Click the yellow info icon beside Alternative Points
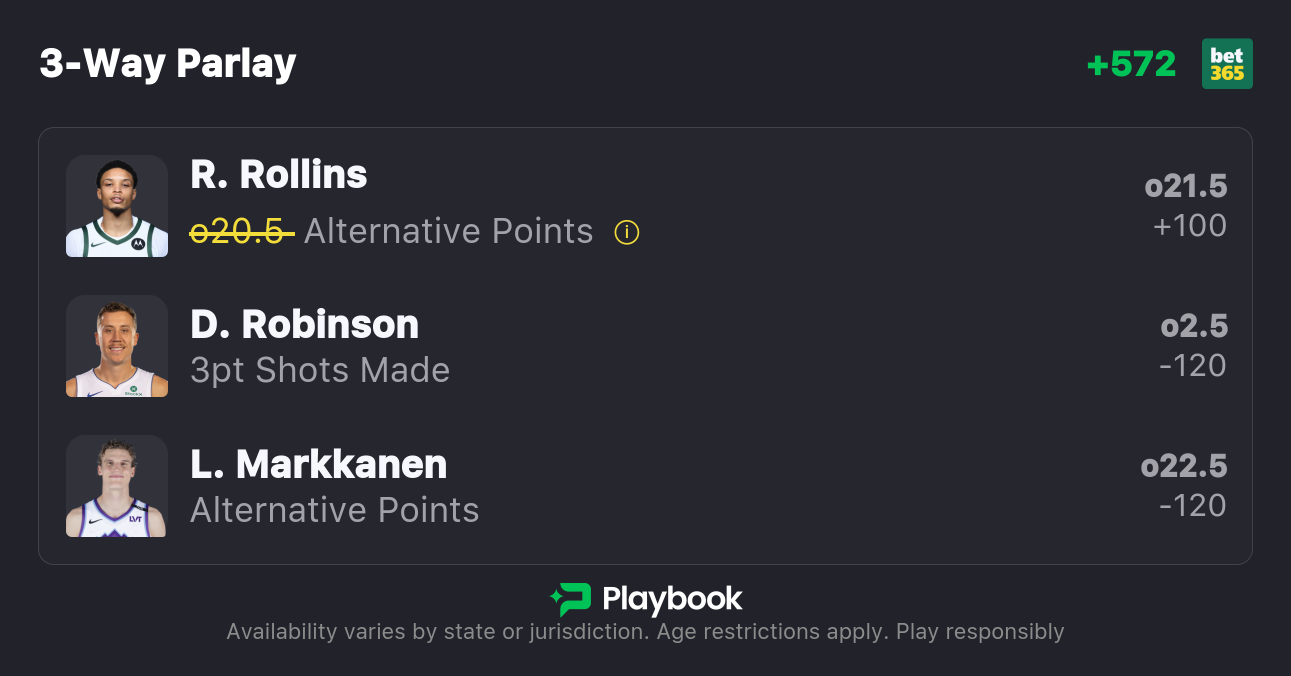Viewport: 1291px width, 676px height. pos(627,233)
